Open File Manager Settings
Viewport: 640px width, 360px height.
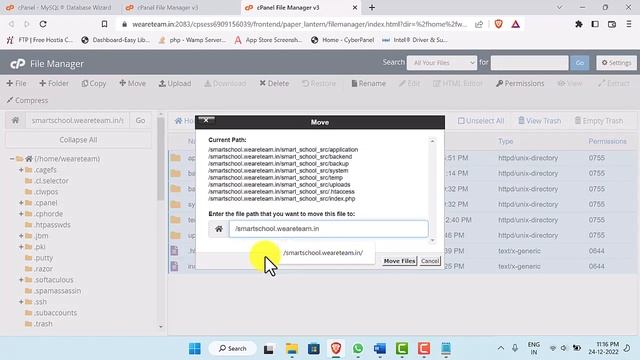(616, 63)
